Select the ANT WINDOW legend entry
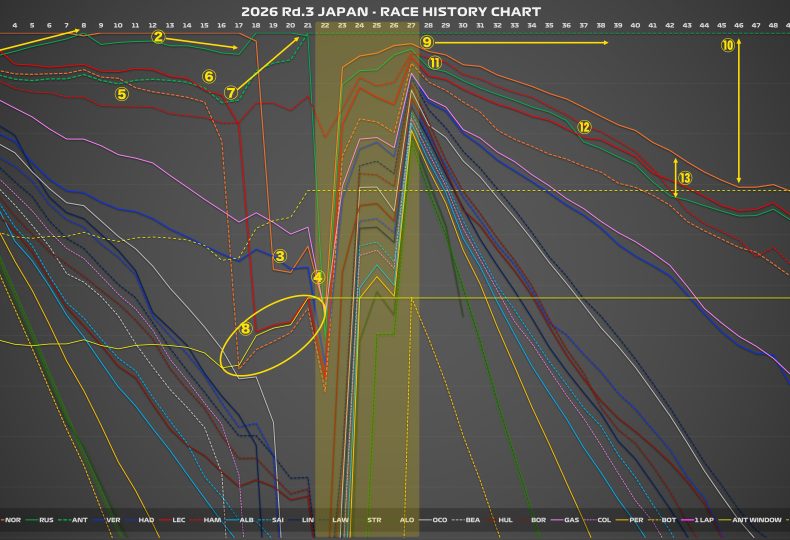The height and width of the screenshot is (540, 790). (755, 520)
